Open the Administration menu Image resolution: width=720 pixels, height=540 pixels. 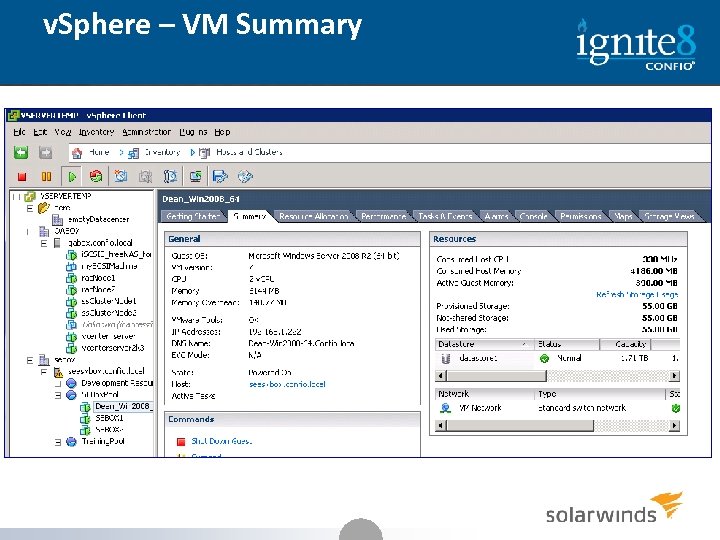click(146, 132)
